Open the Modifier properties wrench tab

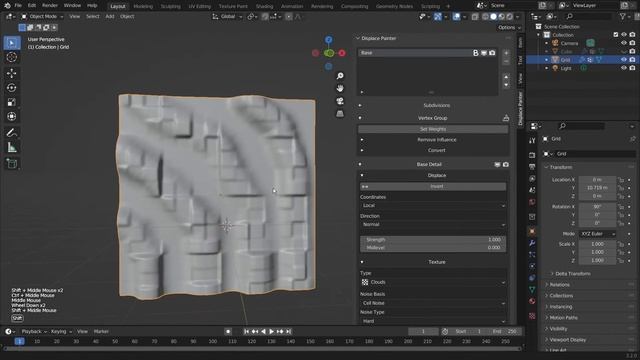coord(532,243)
